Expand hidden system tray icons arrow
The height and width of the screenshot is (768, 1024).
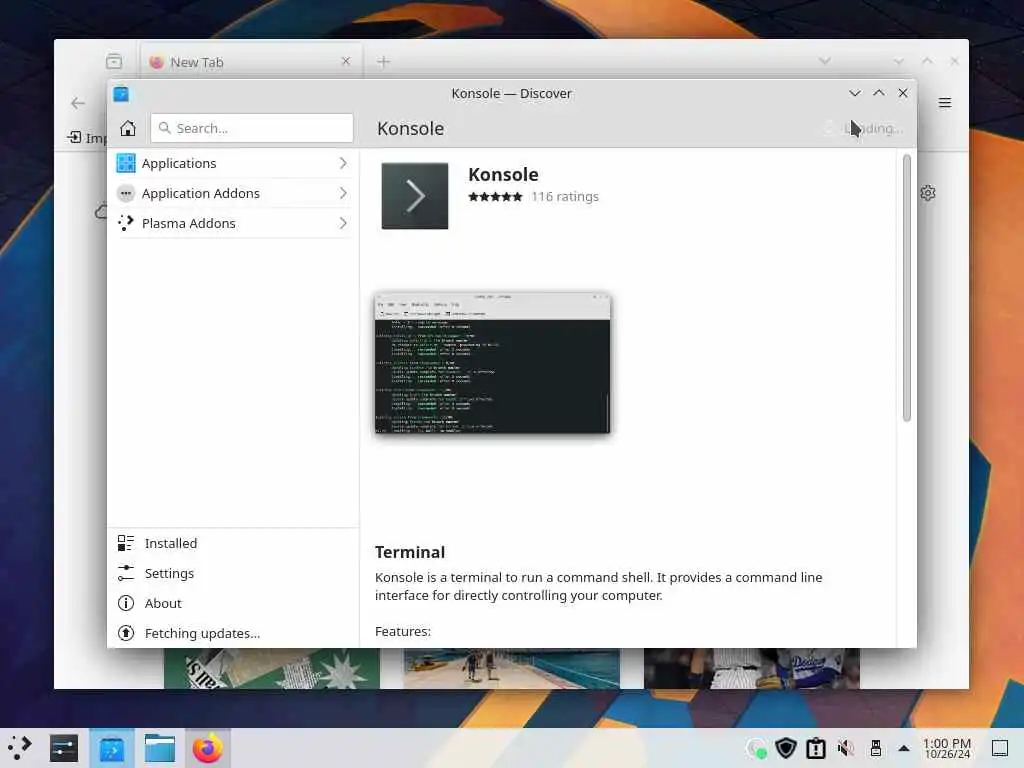tap(904, 748)
